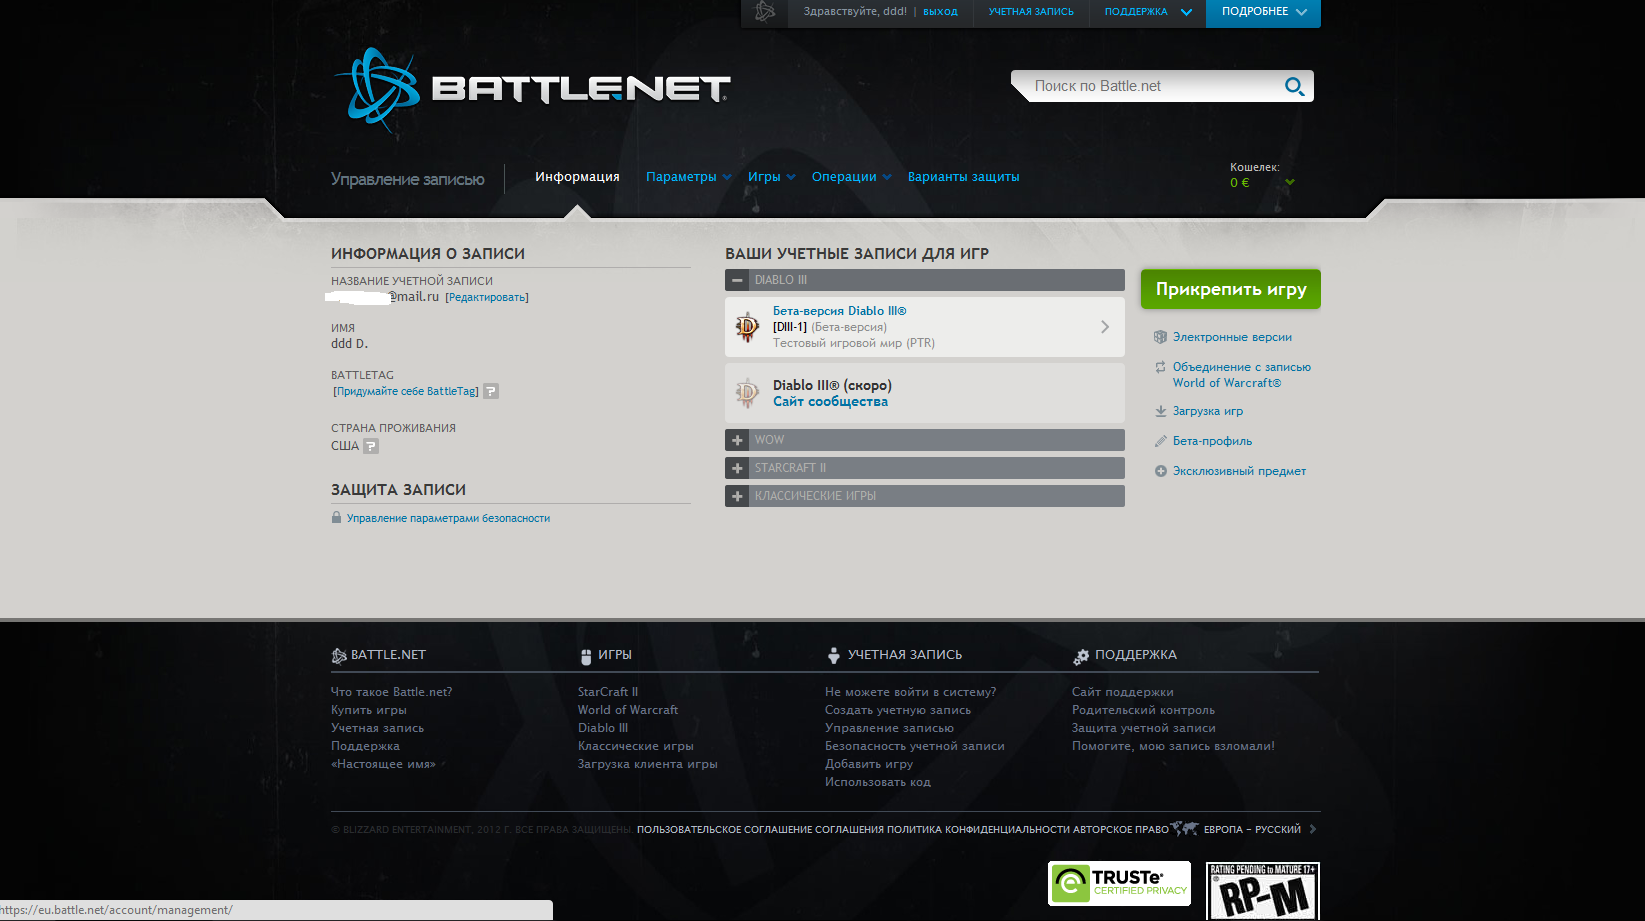
Task: Click footer link Купить игры
Action: [369, 710]
